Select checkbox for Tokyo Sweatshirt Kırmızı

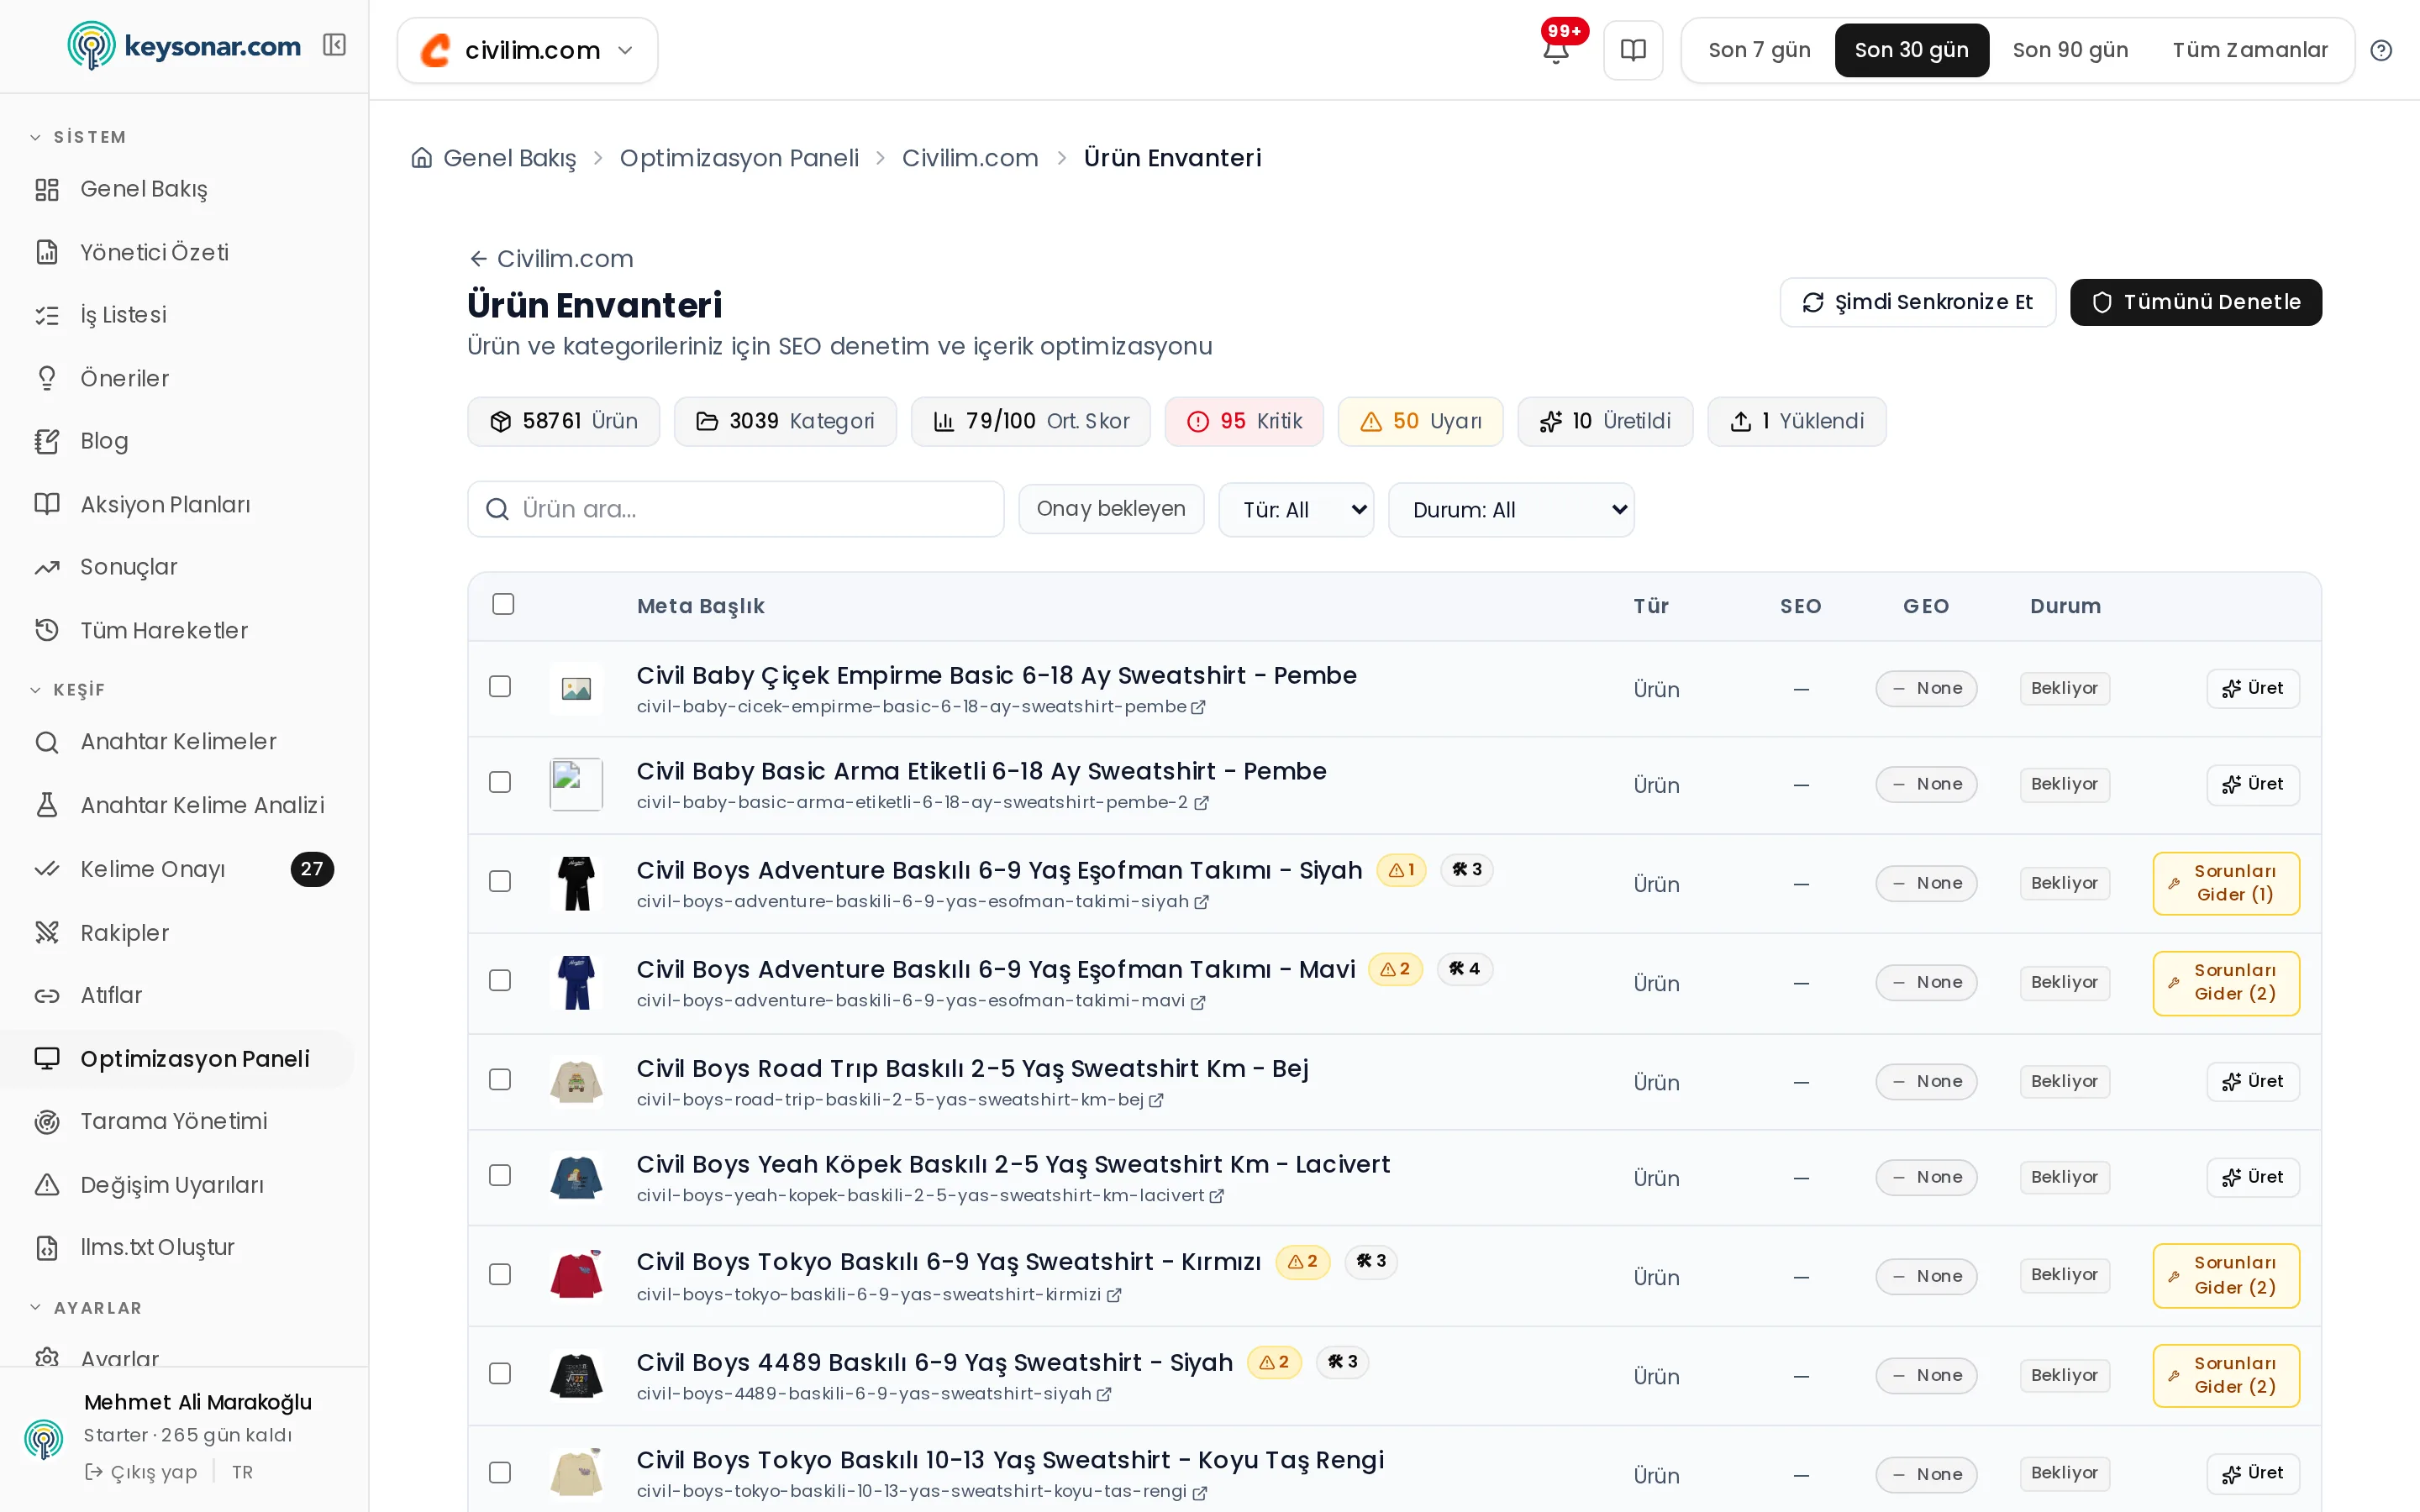[x=500, y=1274]
